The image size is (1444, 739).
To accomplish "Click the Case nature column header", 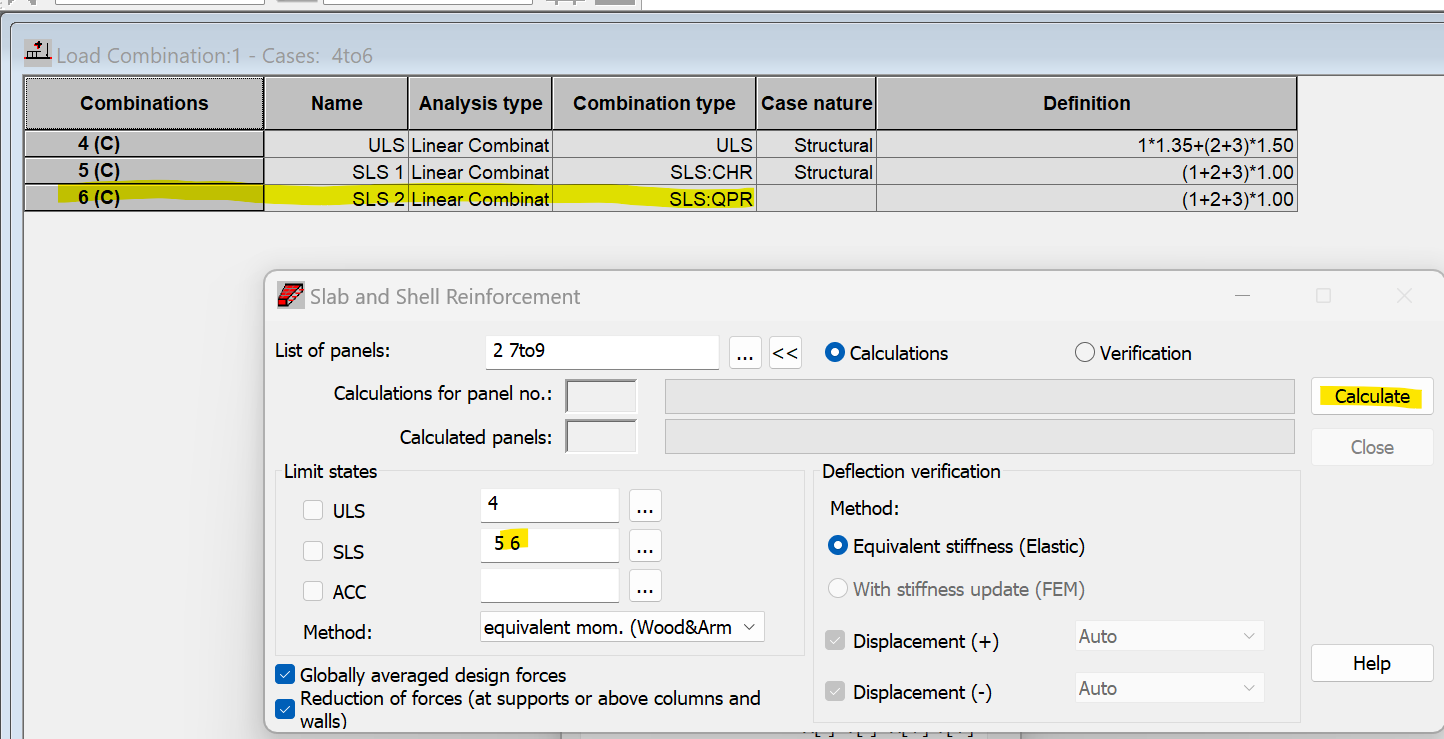I will [x=816, y=103].
